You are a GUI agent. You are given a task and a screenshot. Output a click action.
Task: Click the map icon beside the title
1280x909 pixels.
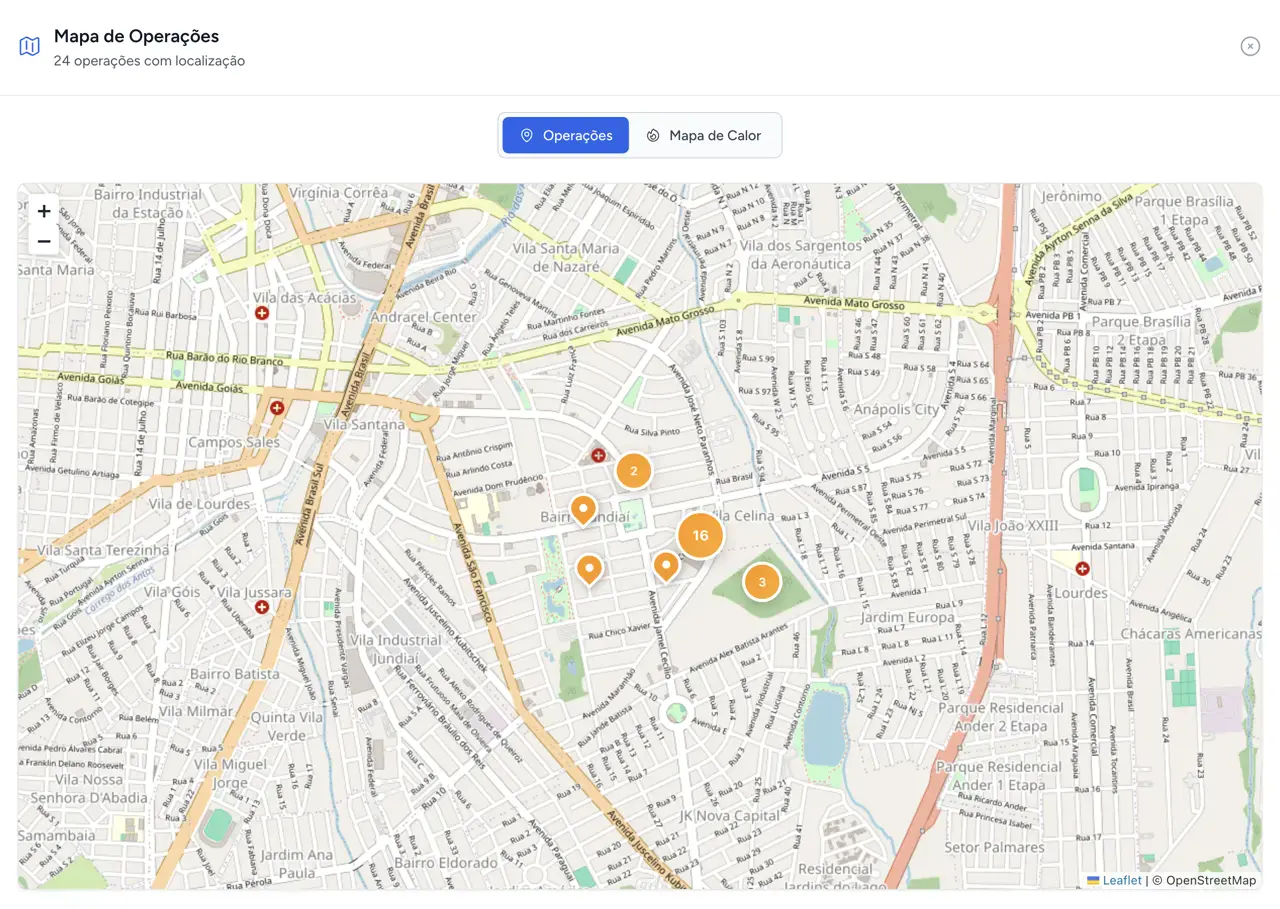(30, 47)
